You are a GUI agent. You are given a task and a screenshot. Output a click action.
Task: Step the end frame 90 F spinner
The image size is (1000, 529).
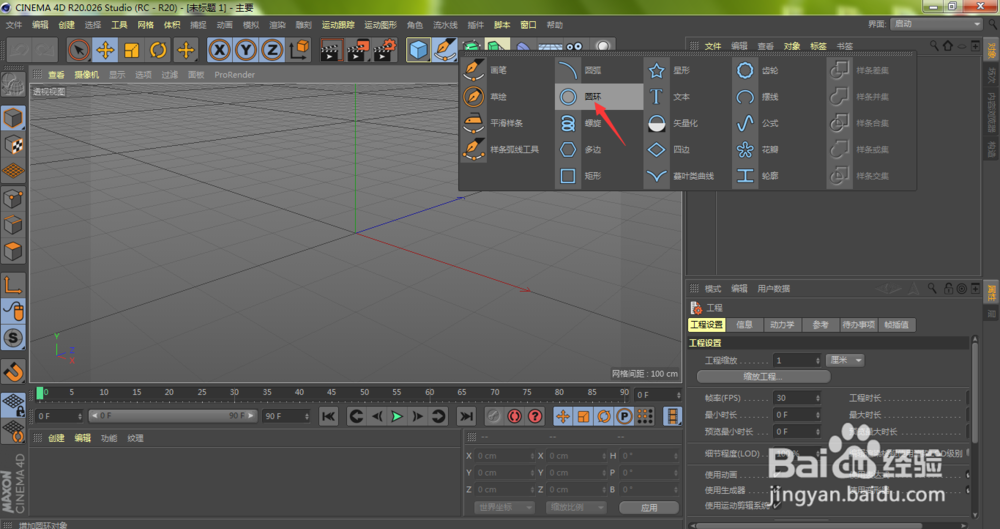pos(307,417)
